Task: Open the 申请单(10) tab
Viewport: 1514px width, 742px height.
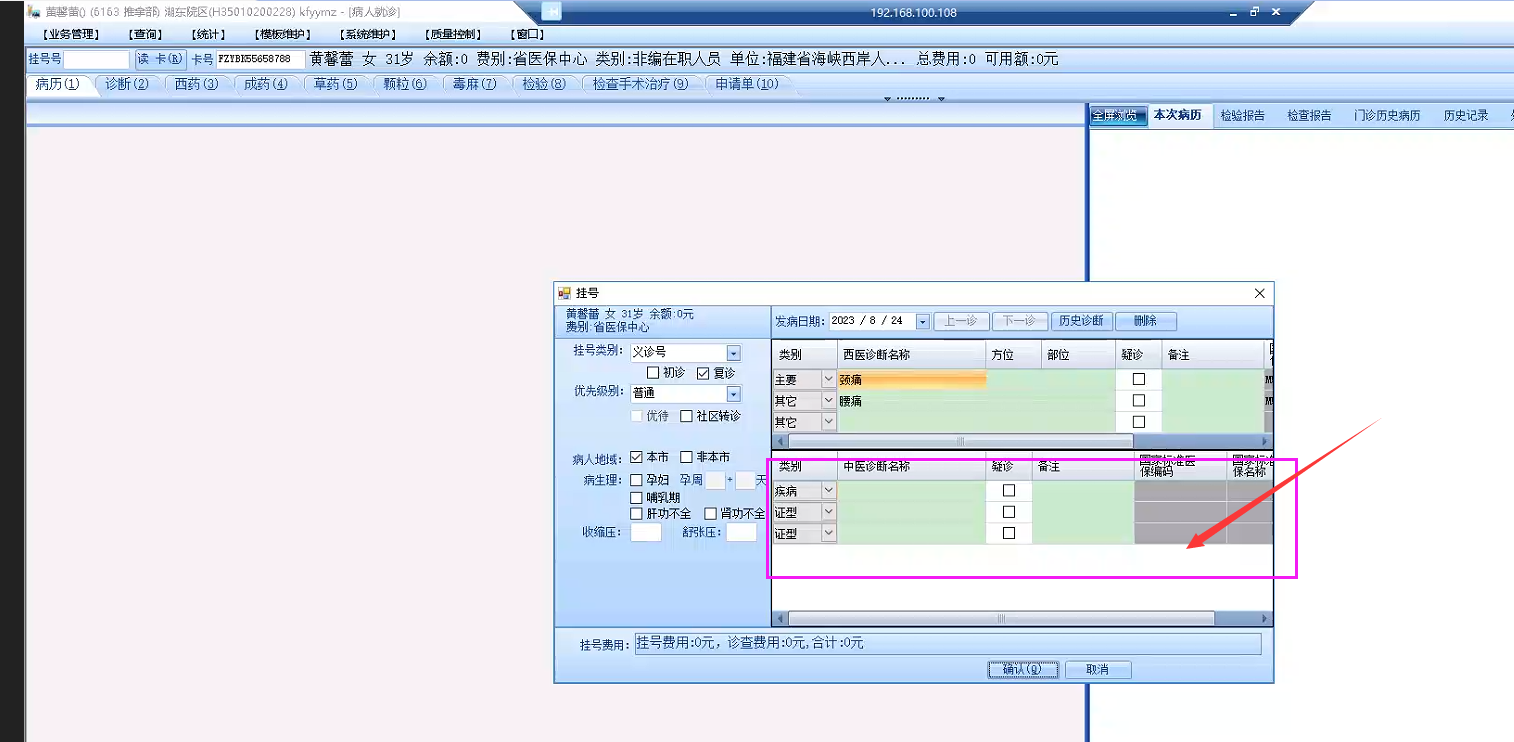Action: (x=747, y=84)
